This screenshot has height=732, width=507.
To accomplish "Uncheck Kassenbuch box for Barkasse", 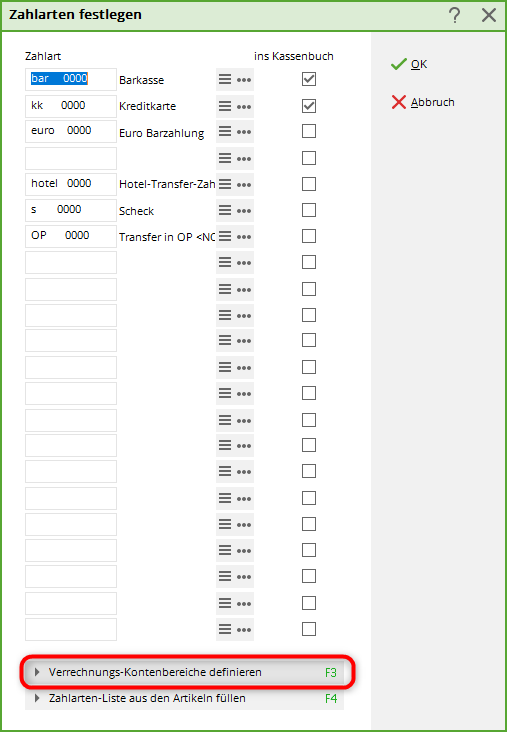I will (x=309, y=79).
